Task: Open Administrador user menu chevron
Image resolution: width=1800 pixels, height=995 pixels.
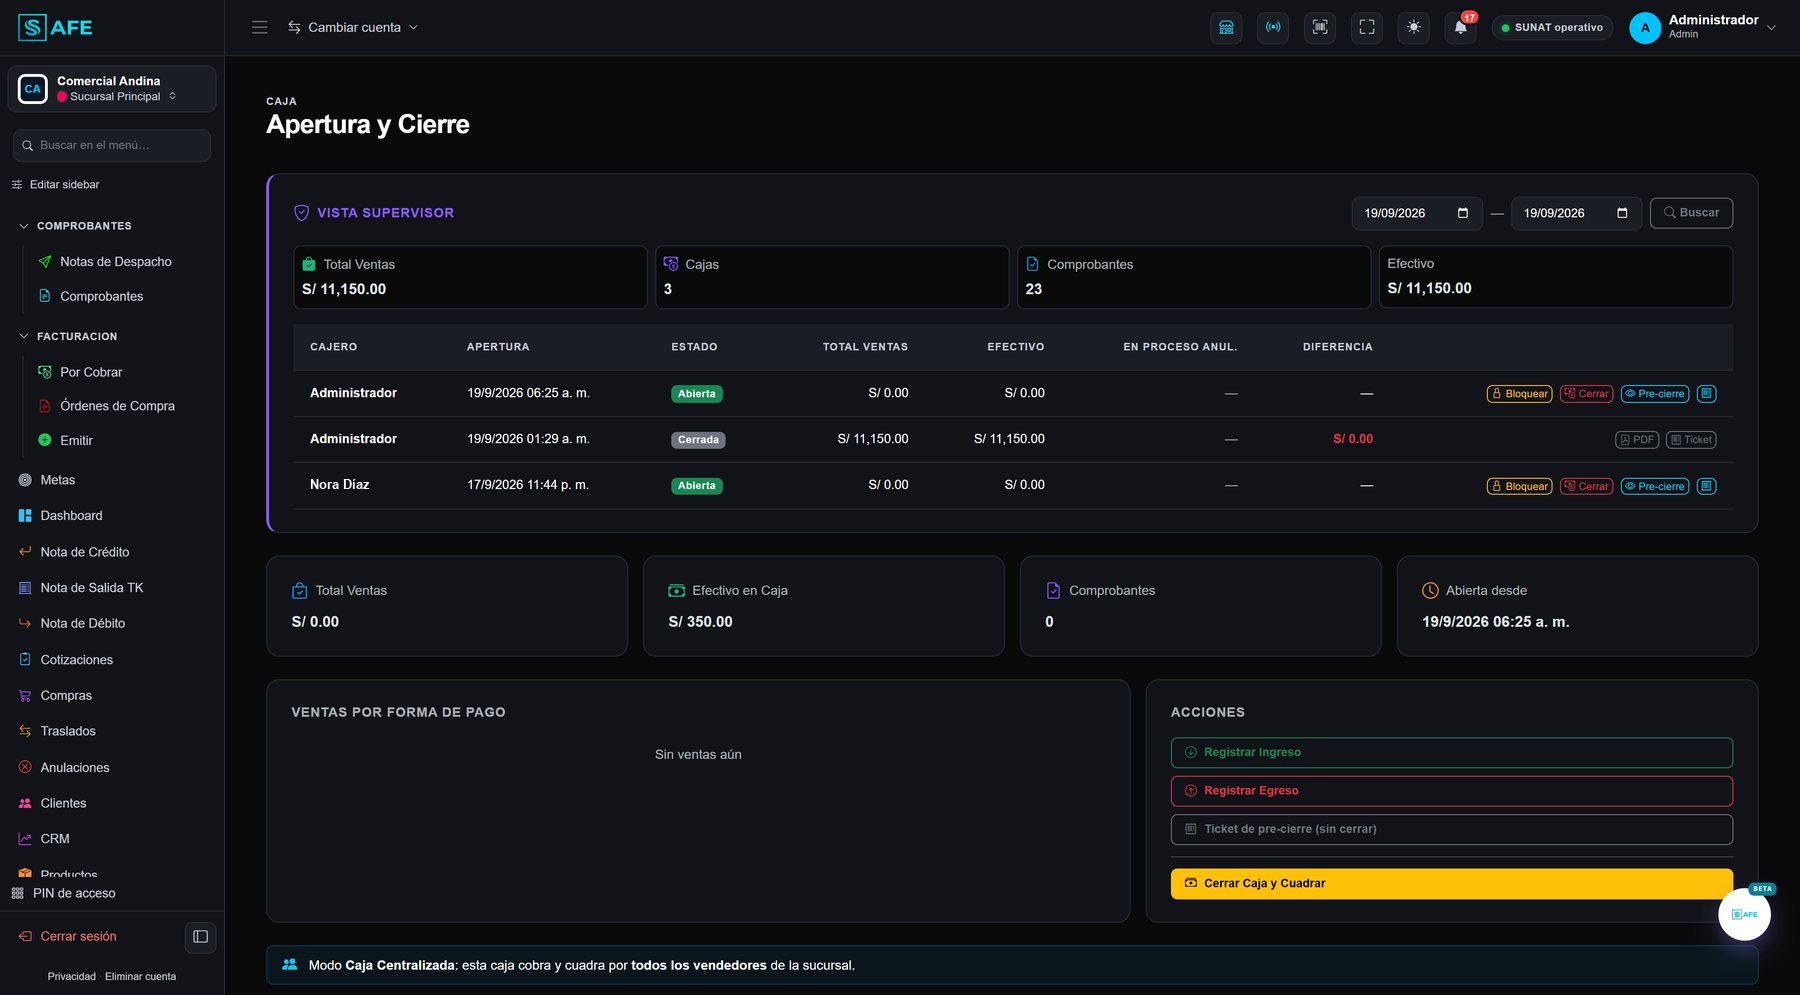Action: tap(1772, 28)
